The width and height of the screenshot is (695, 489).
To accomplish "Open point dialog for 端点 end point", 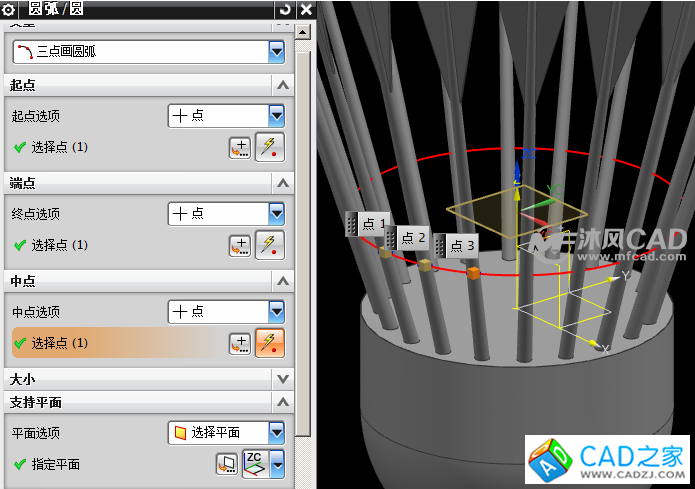I will tap(240, 245).
